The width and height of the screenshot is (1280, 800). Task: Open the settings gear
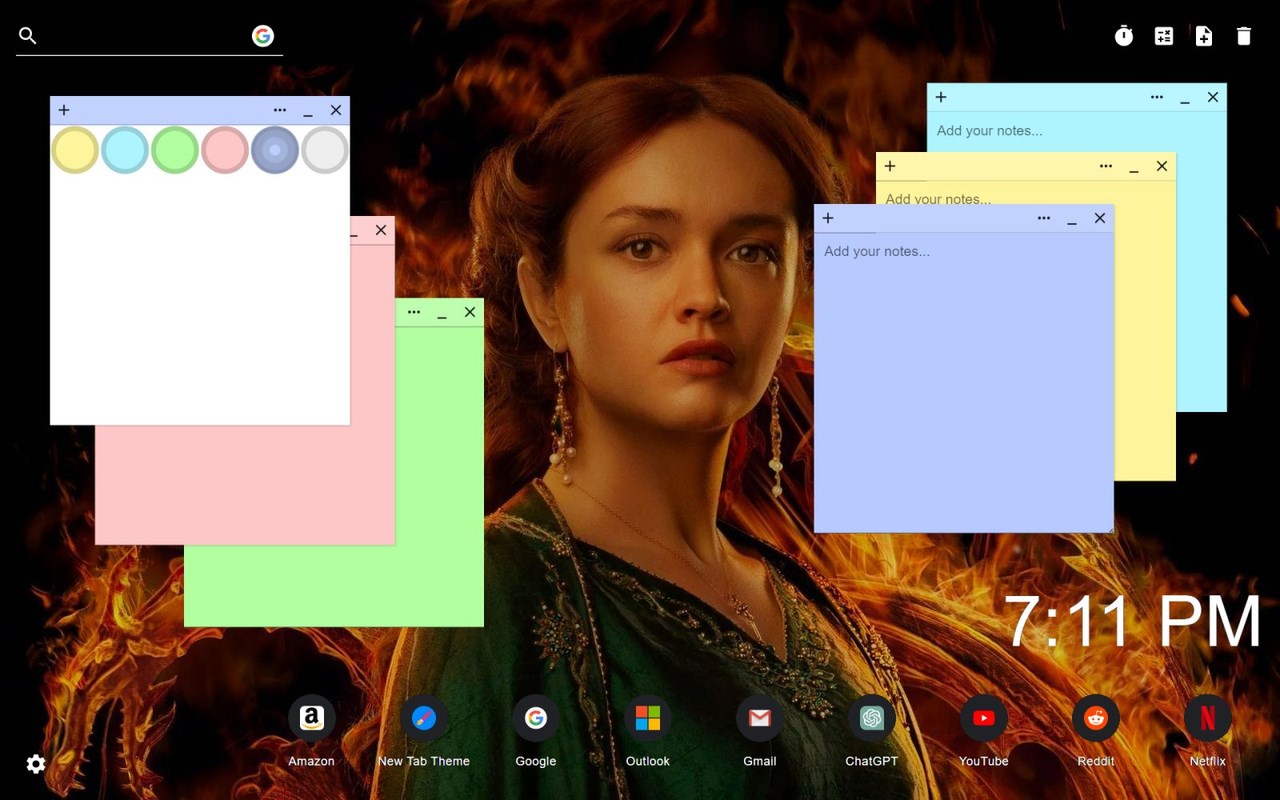point(36,764)
